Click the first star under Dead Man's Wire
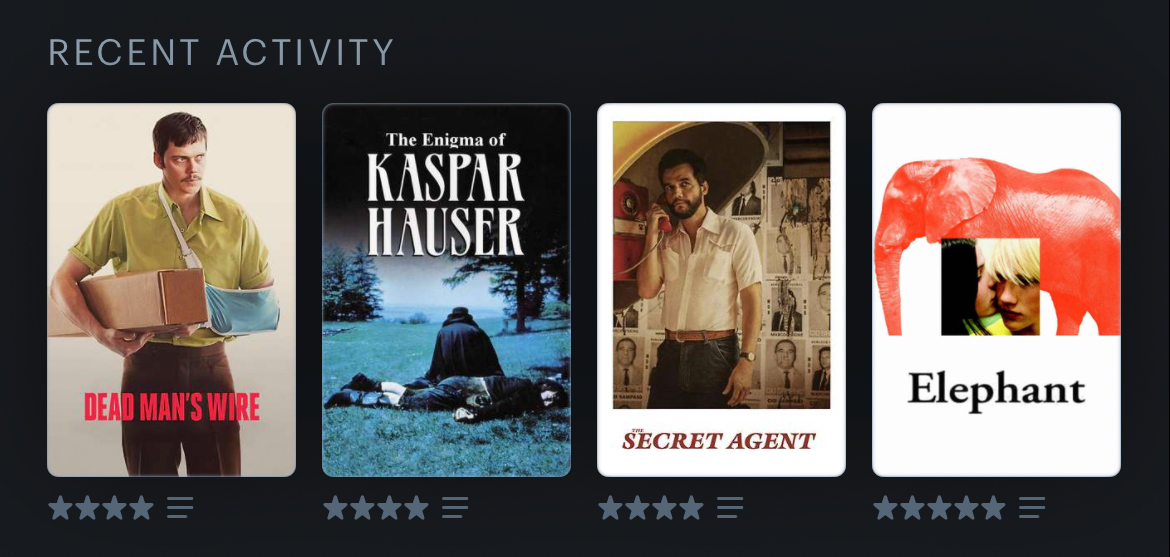This screenshot has height=557, width=1170. coord(60,508)
